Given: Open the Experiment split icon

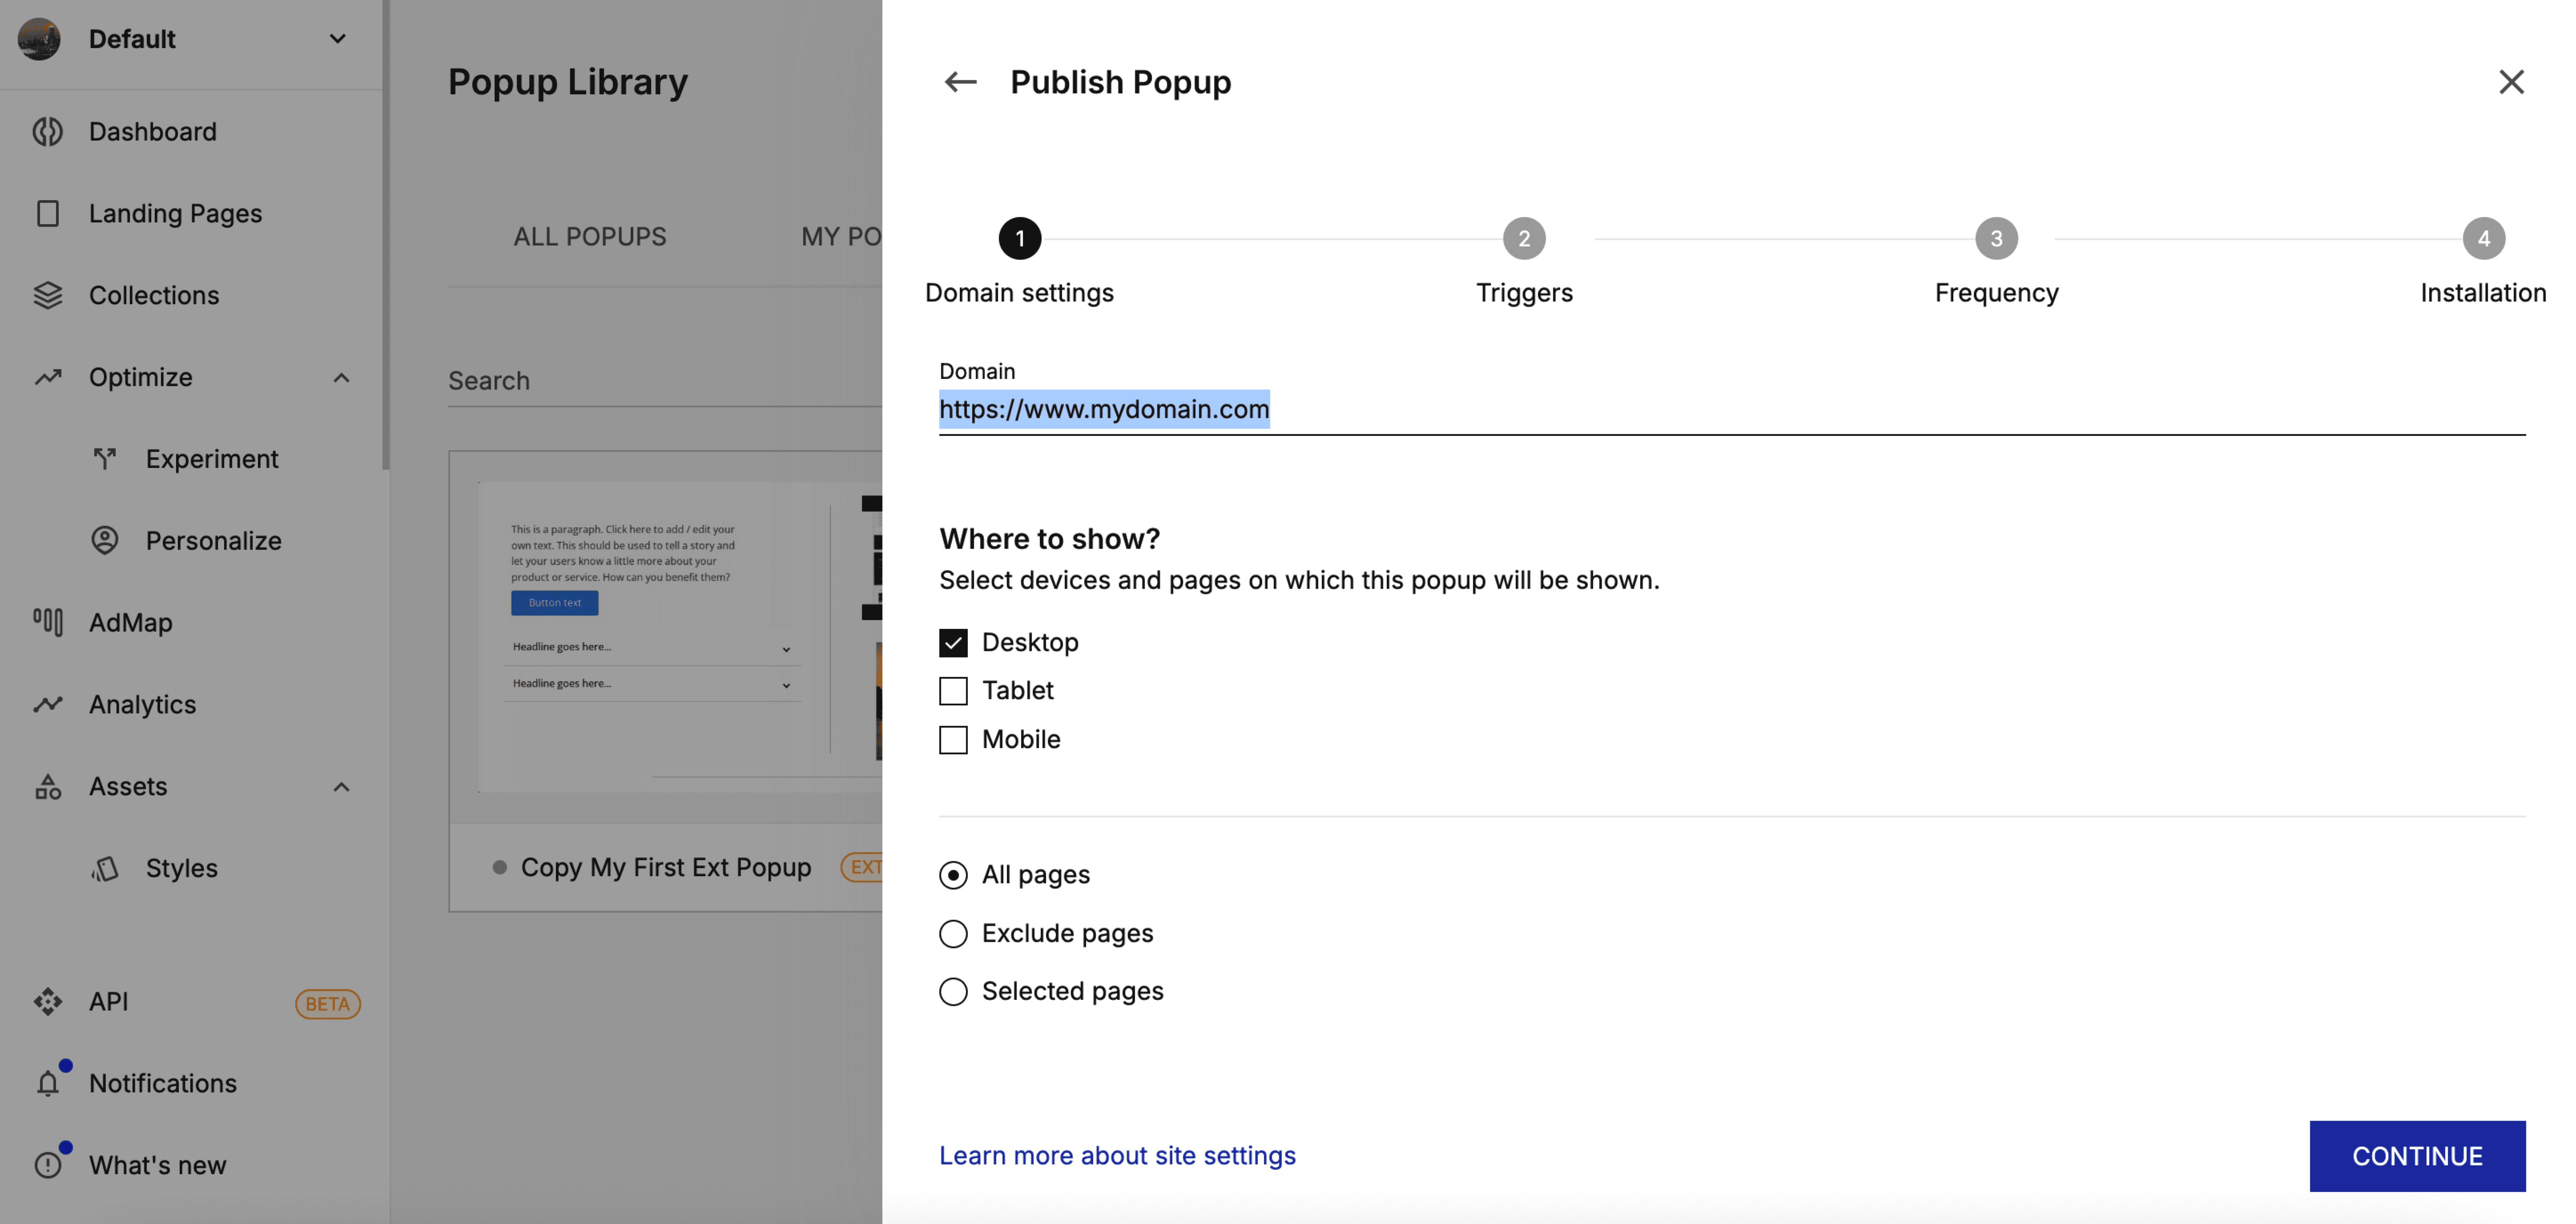Looking at the screenshot, I should click(104, 459).
